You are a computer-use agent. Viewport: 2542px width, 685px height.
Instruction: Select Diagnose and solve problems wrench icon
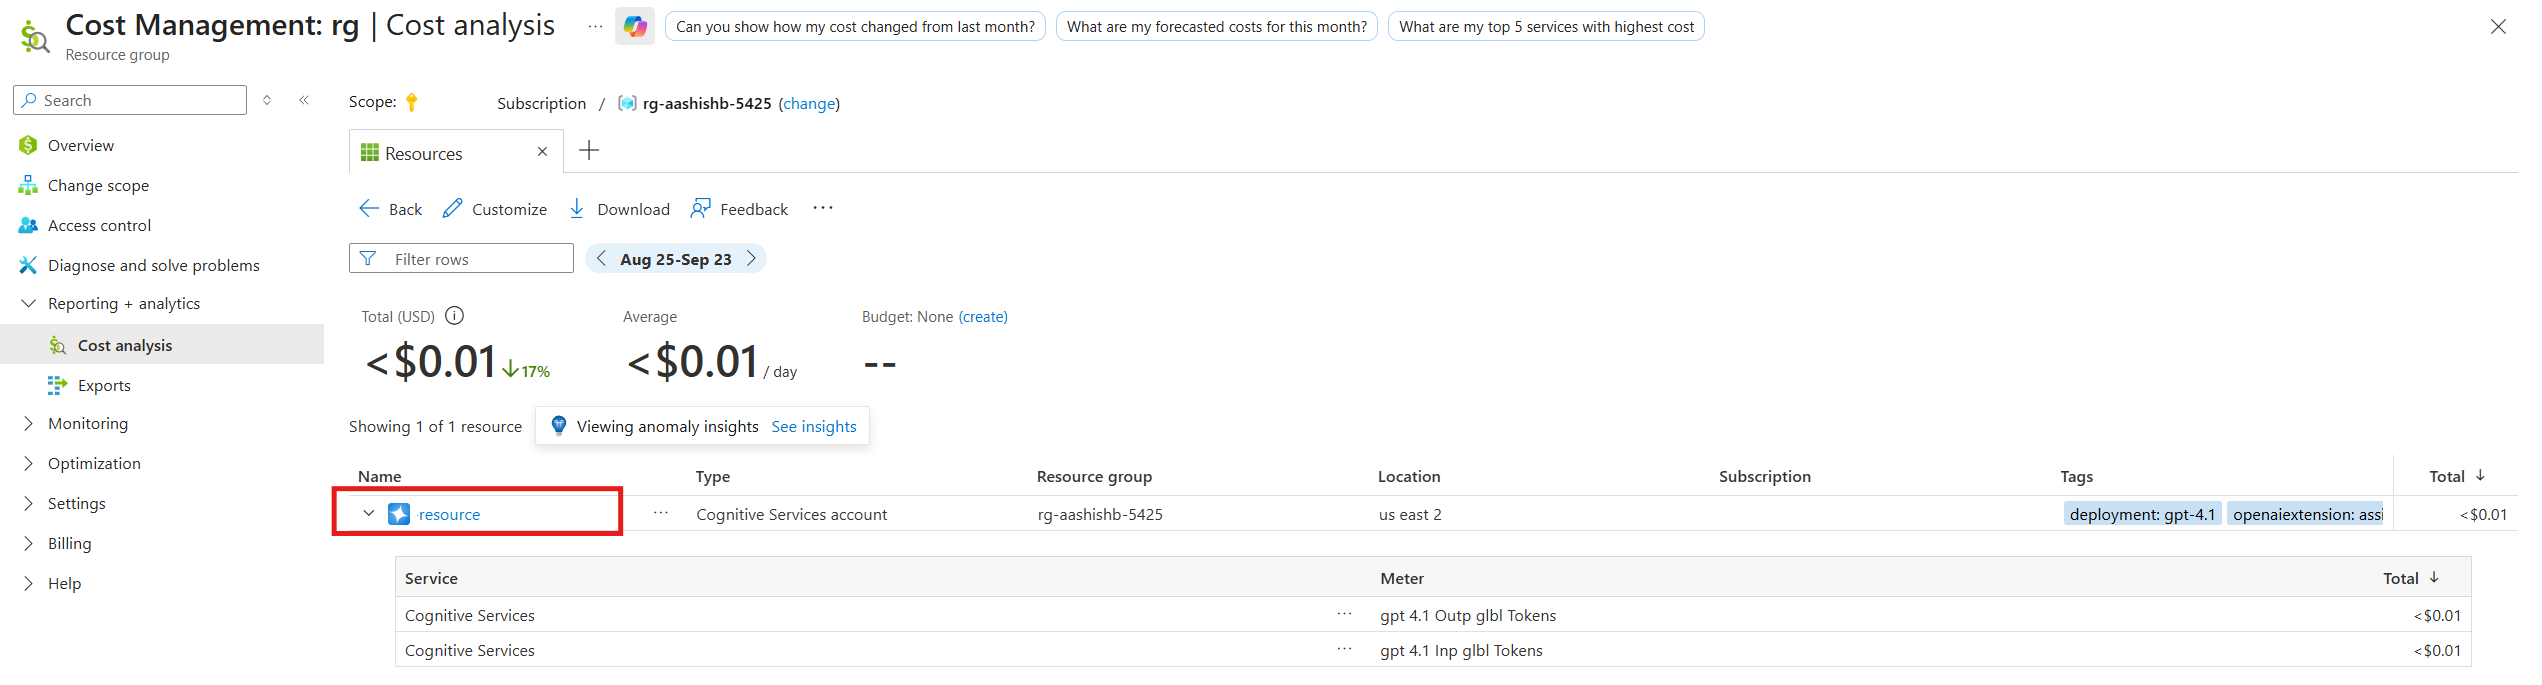pos(27,264)
